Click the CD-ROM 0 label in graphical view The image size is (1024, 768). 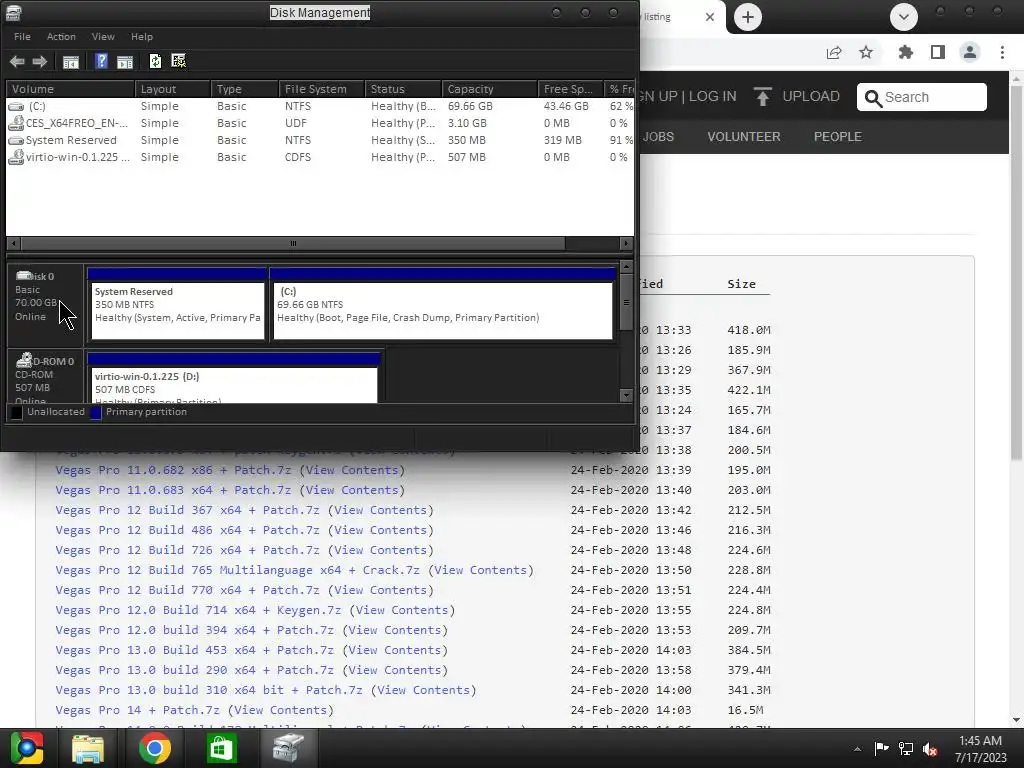44,360
